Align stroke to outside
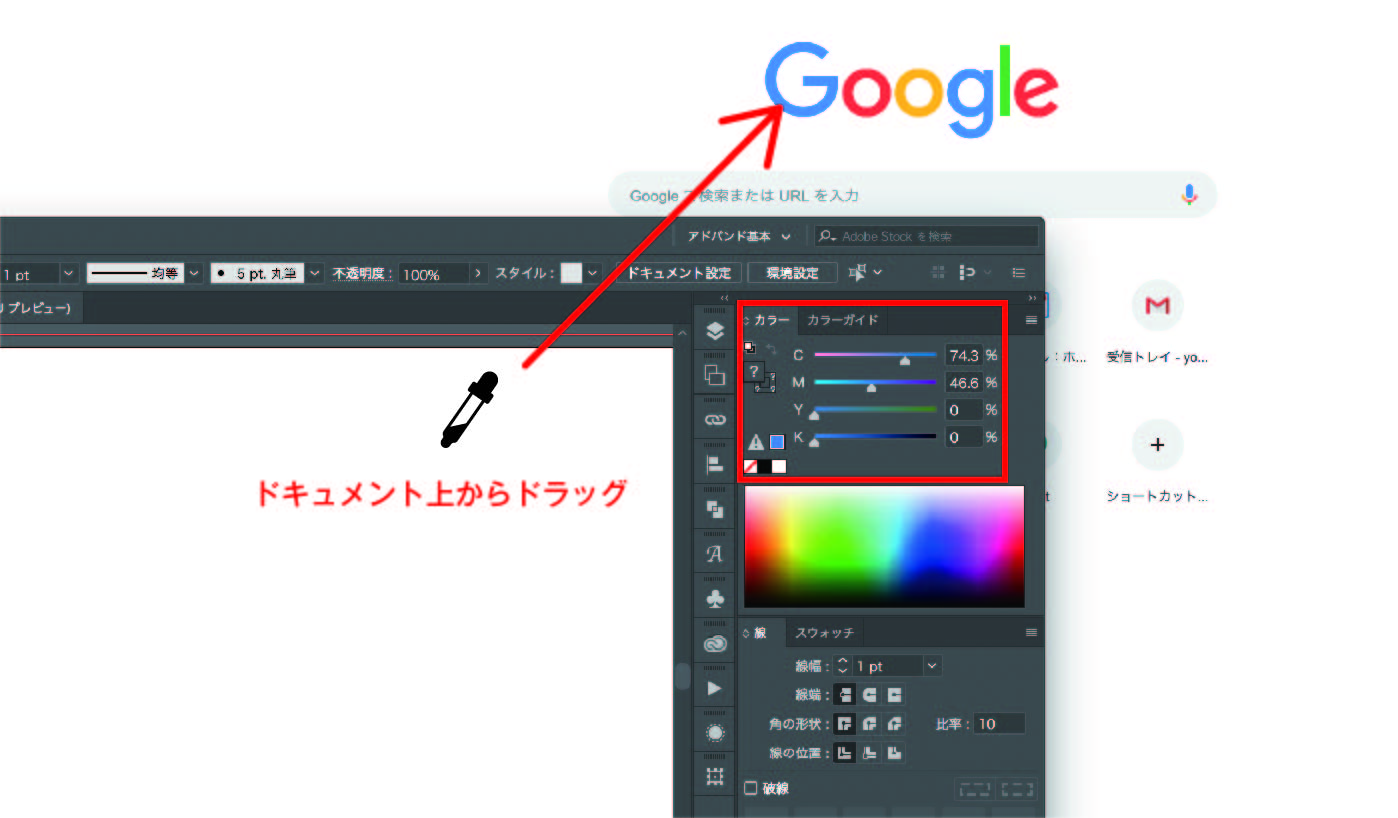This screenshot has width=1398, height=818. click(x=895, y=752)
